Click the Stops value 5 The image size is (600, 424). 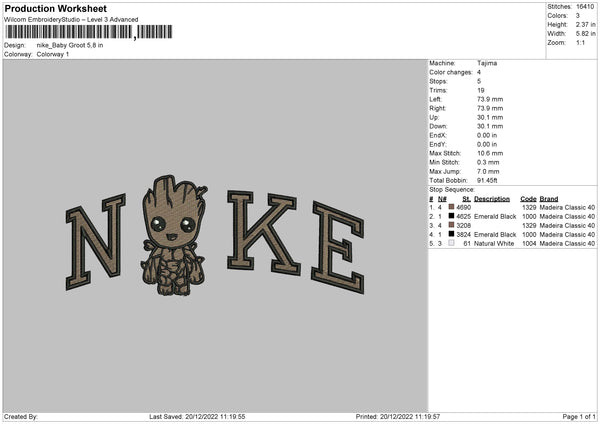(479, 81)
